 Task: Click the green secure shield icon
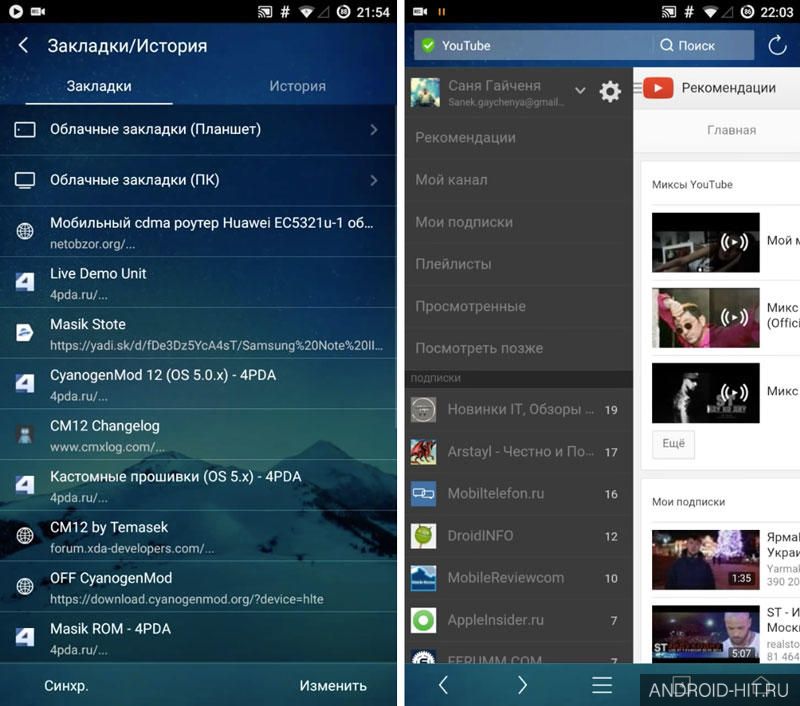point(428,45)
